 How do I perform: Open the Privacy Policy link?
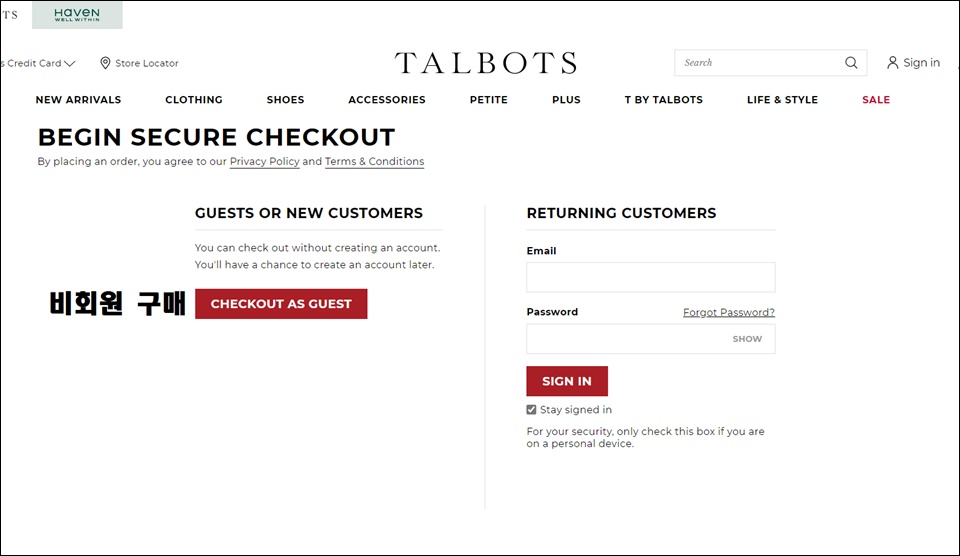tap(264, 162)
